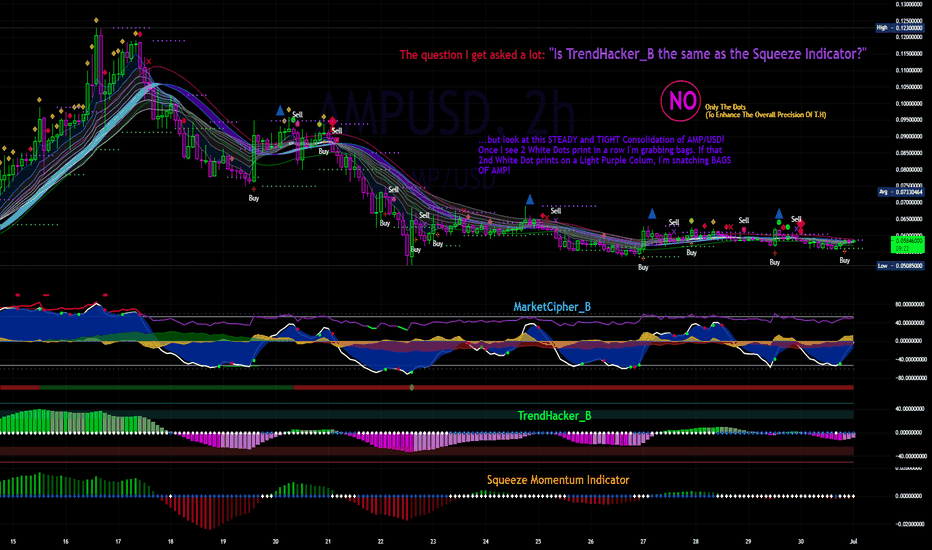Click the pink NO circle badge
Viewport: 932px width, 550px height.
click(x=681, y=100)
